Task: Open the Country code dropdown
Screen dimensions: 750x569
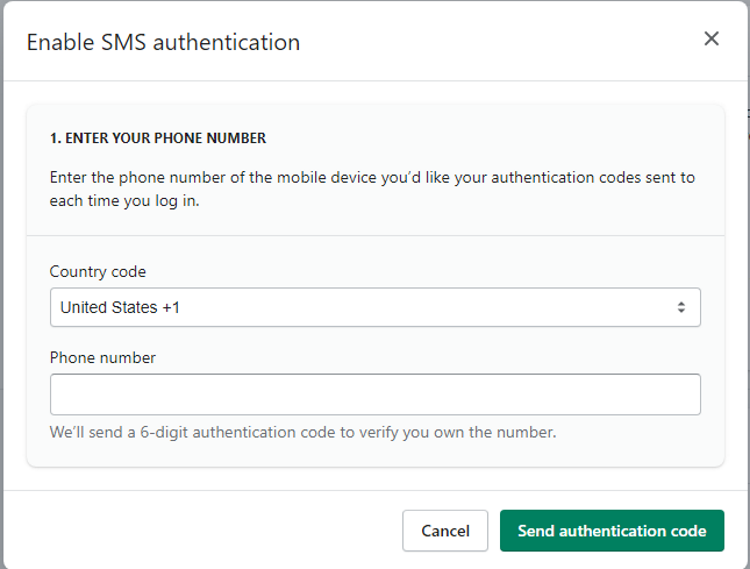Action: point(375,308)
